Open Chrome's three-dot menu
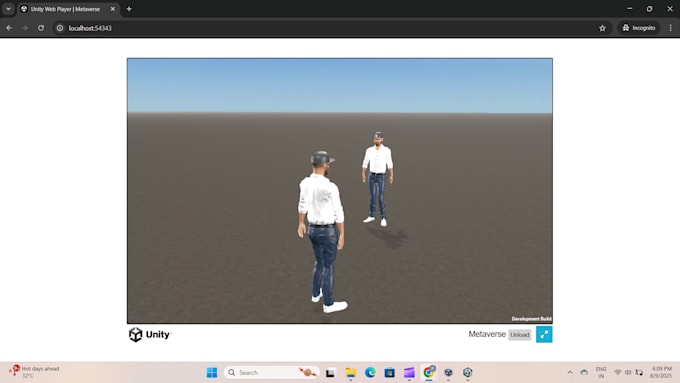Image resolution: width=680 pixels, height=383 pixels. point(670,28)
